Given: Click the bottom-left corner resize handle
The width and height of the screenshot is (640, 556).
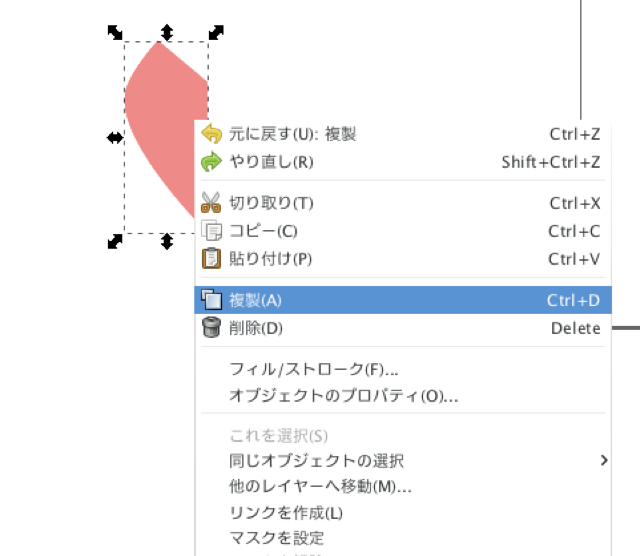Looking at the screenshot, I should [x=115, y=241].
